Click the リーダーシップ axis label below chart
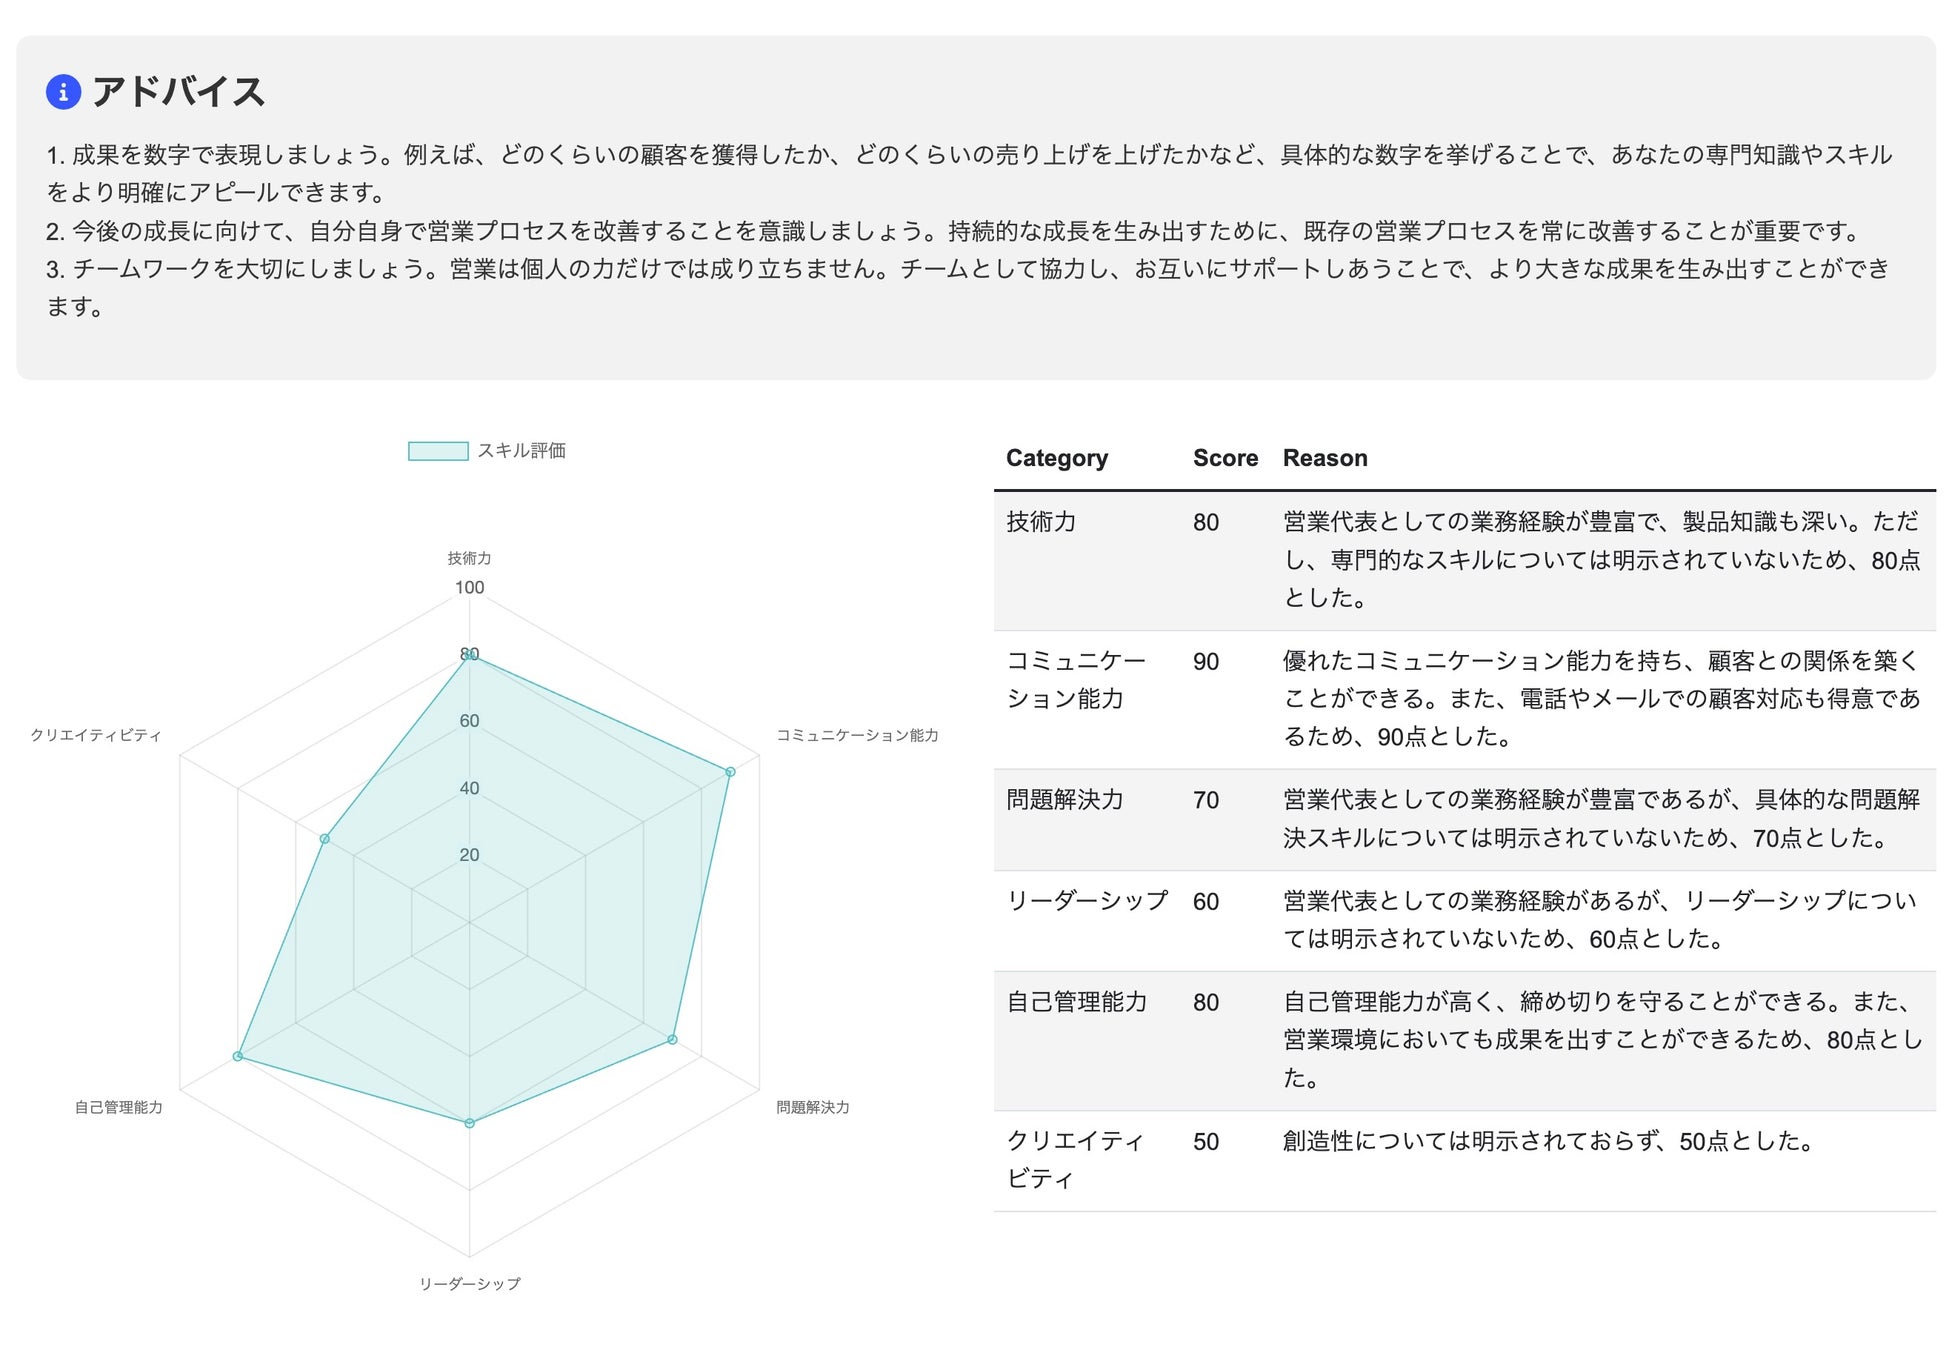Viewport: 1949px width, 1350px height. pos(469,1284)
